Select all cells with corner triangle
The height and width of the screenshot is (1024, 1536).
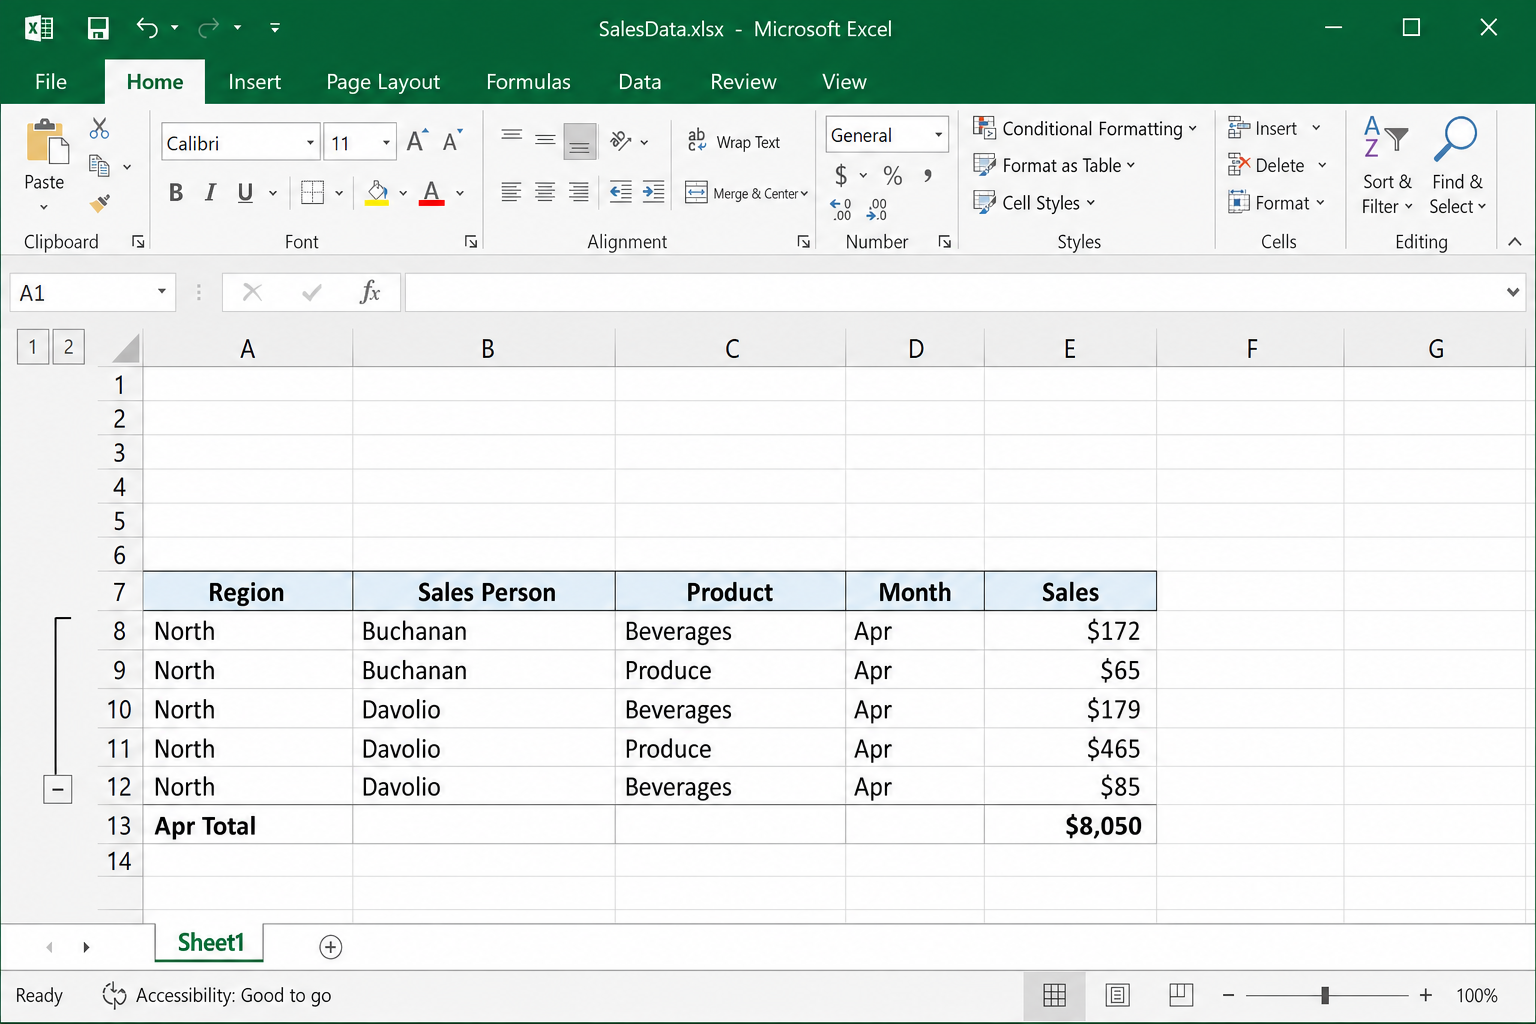125,348
